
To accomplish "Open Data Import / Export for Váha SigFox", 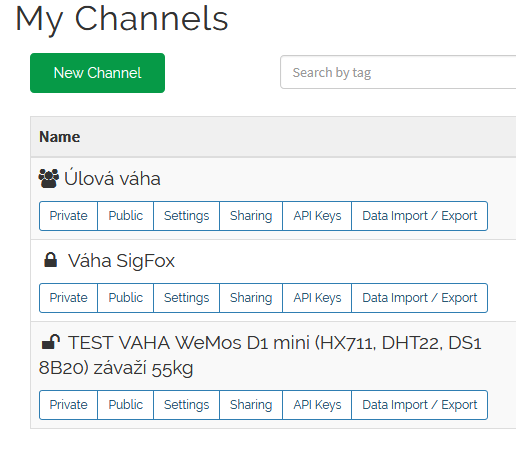I will coord(420,298).
